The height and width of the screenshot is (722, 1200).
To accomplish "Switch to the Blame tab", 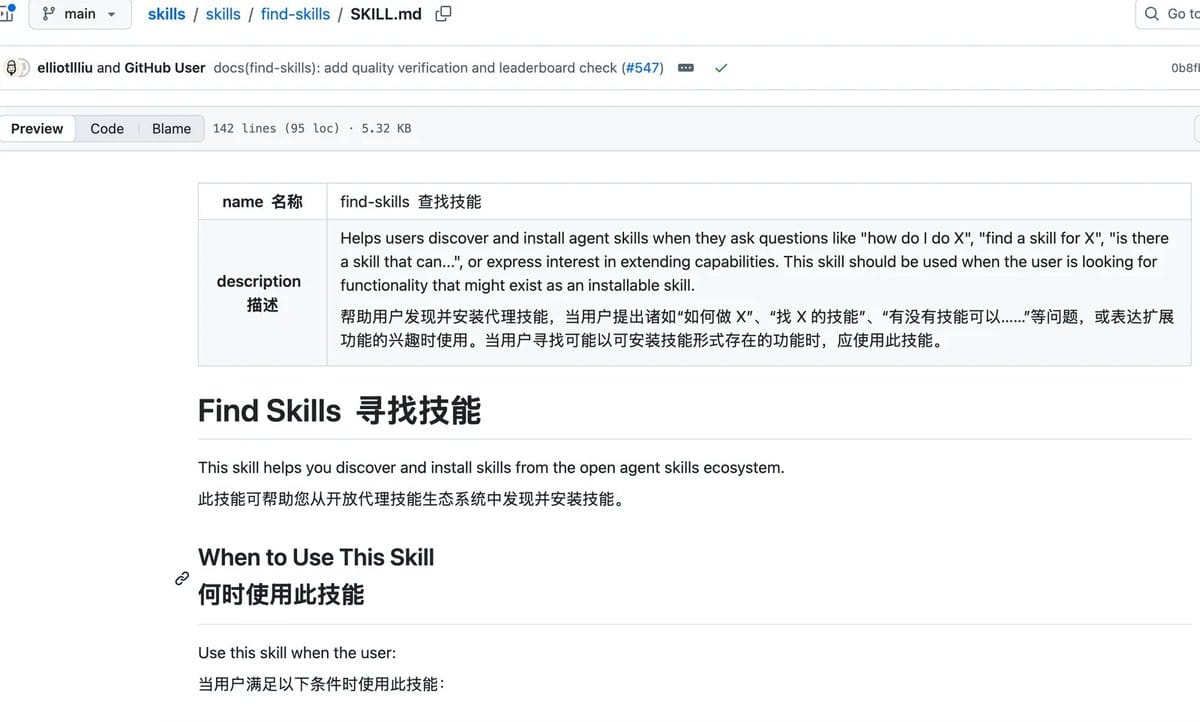I will click(171, 128).
